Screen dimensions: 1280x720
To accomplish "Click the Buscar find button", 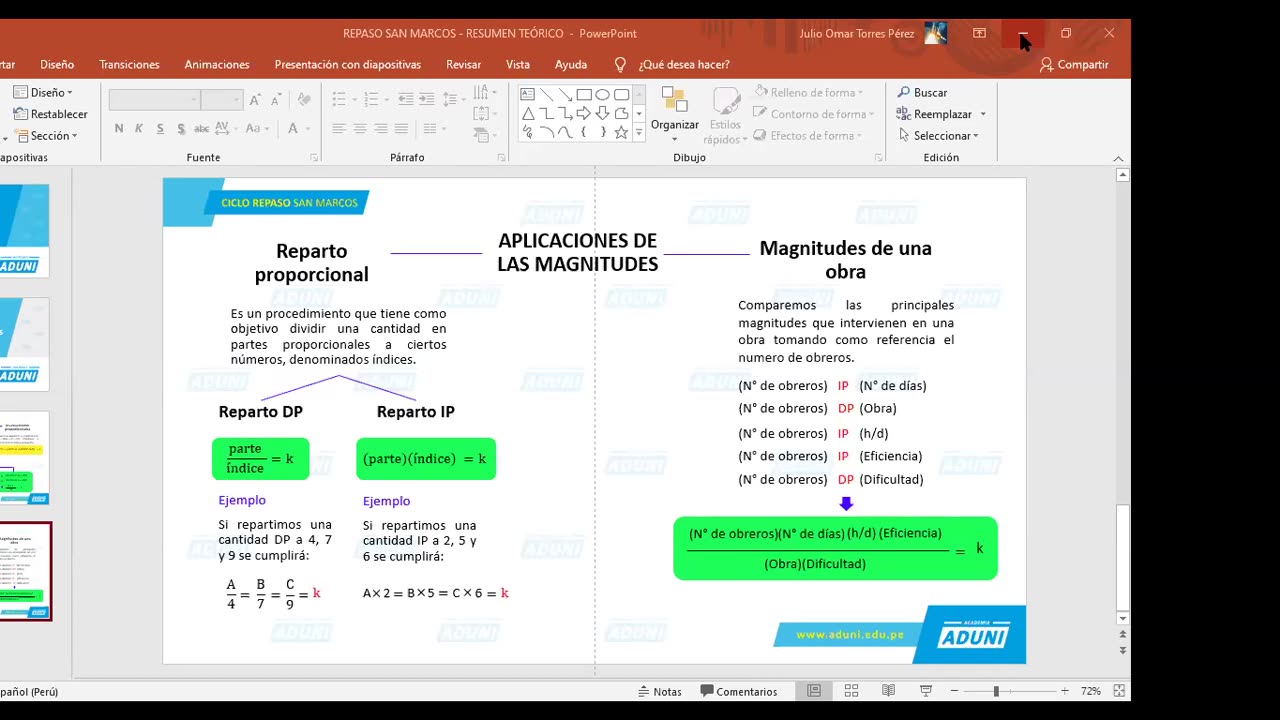I will (922, 92).
